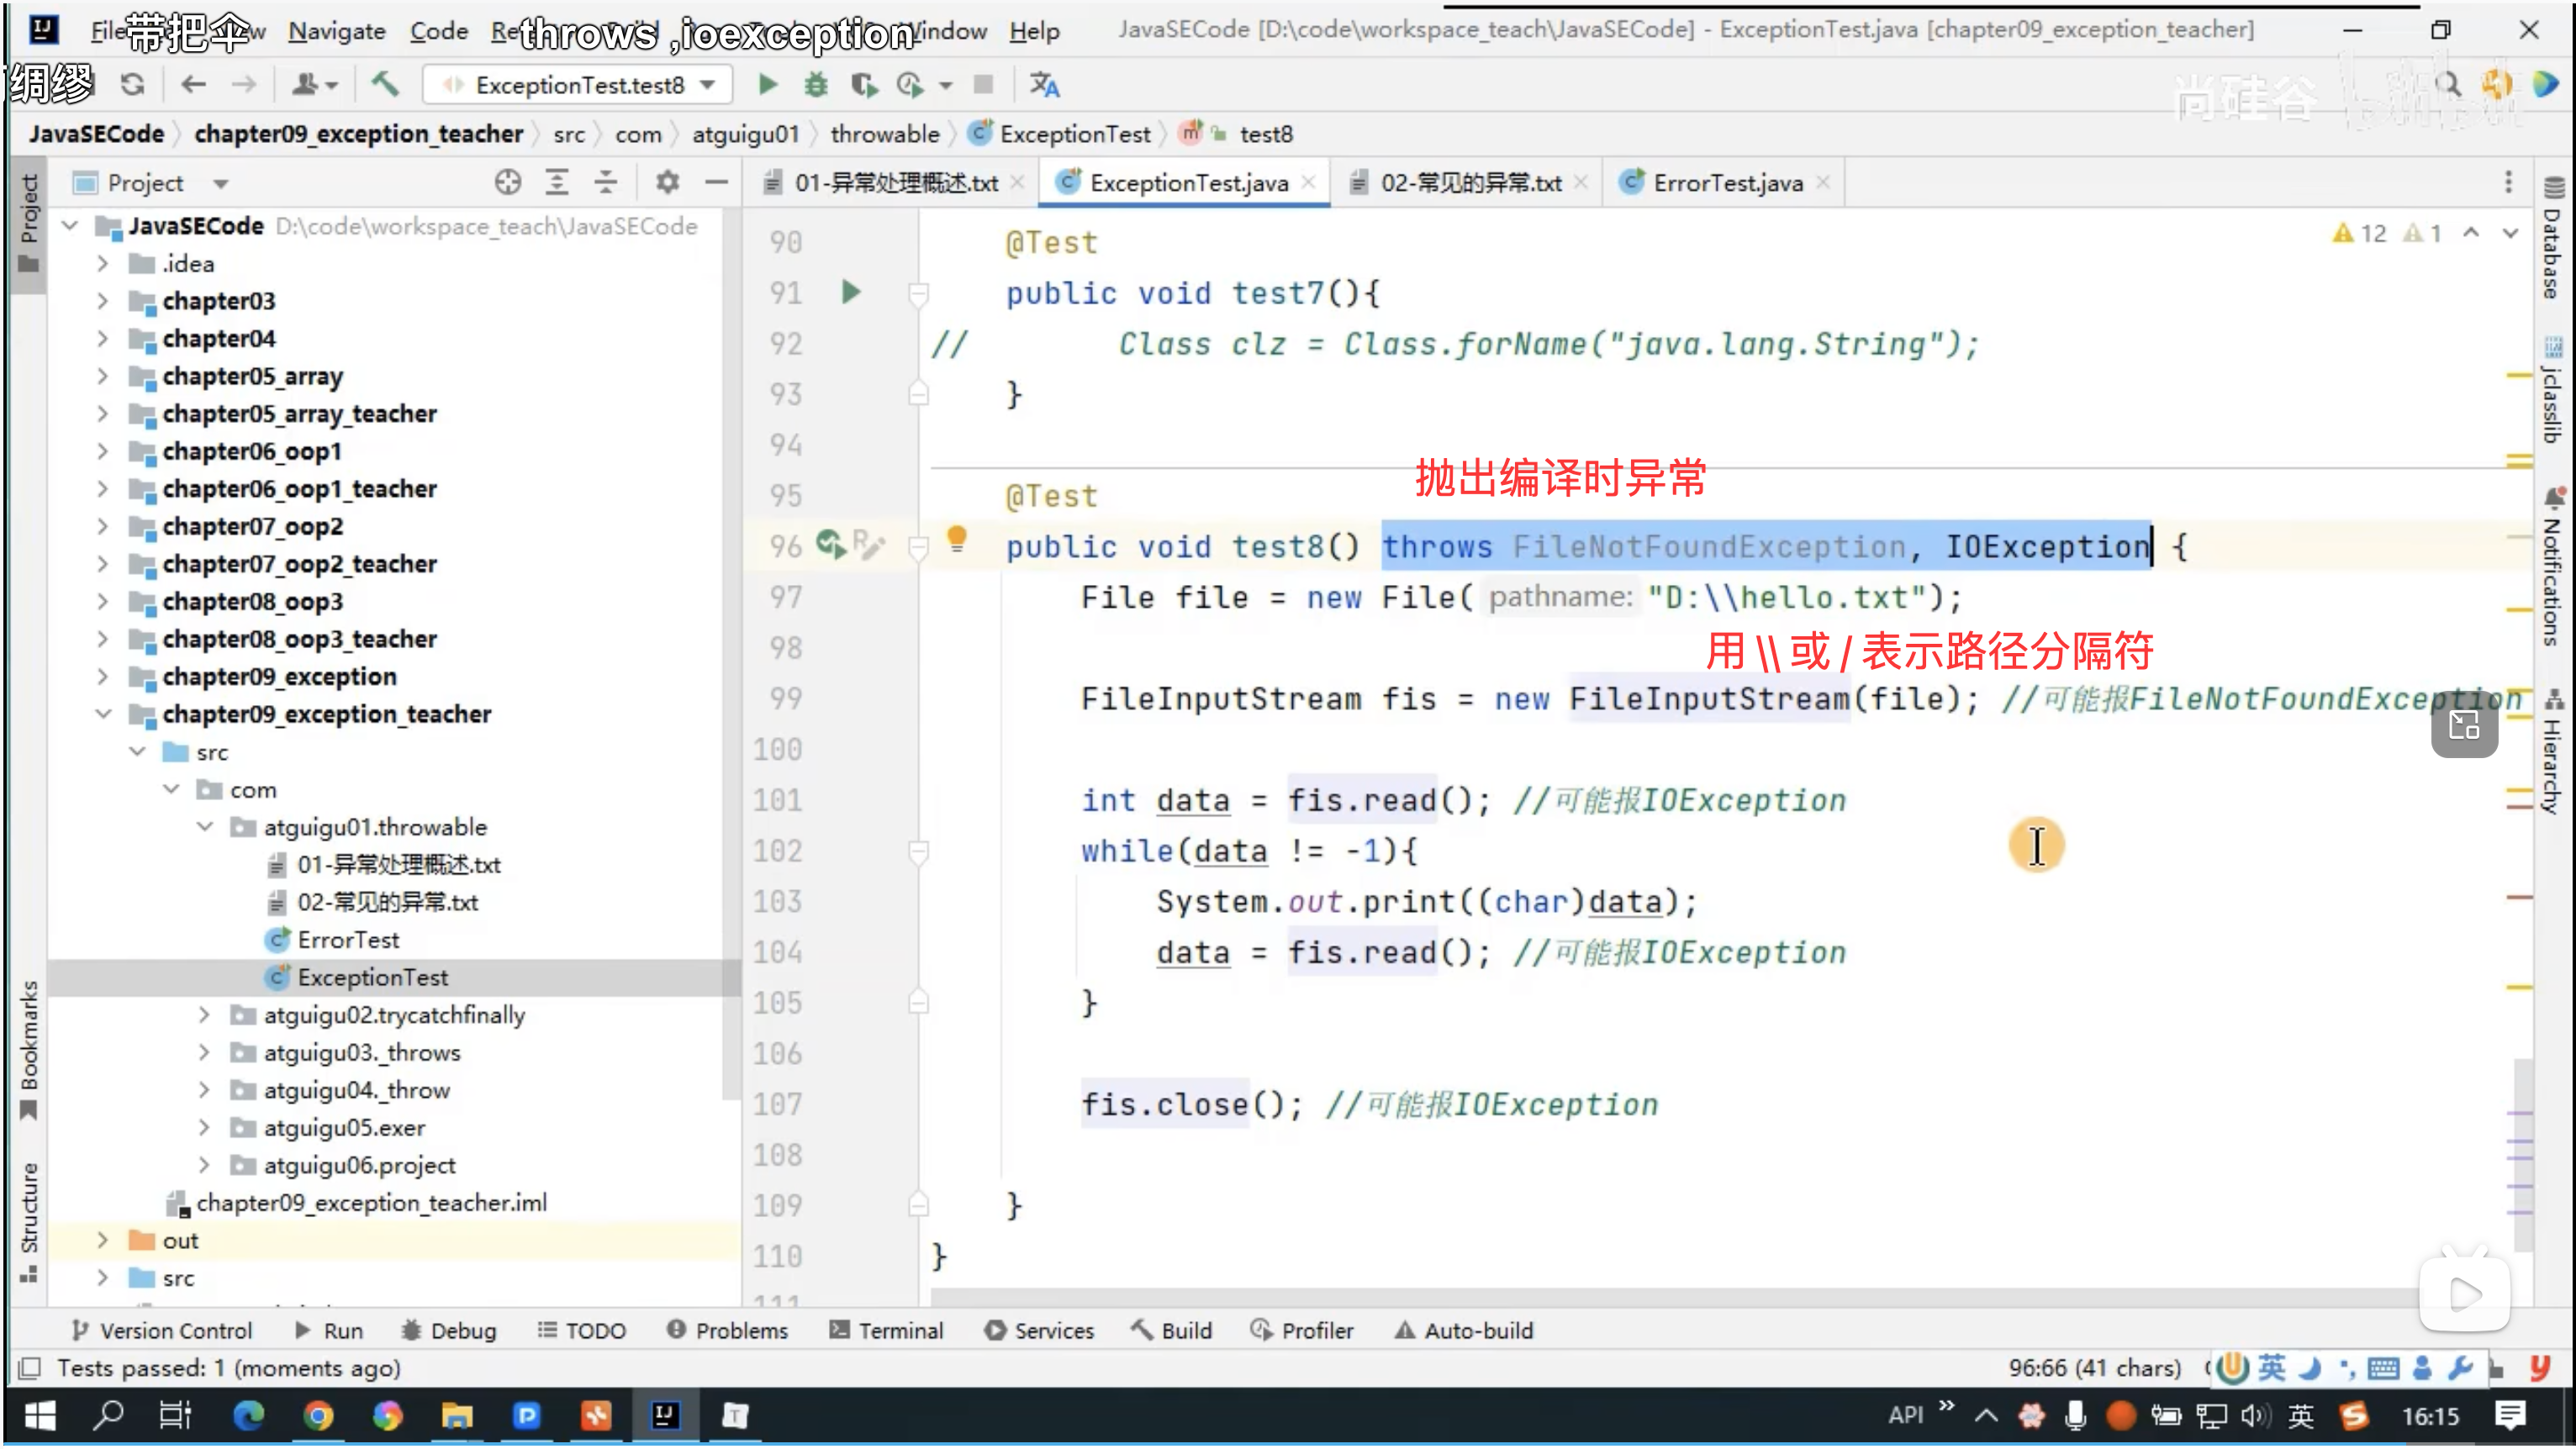The height and width of the screenshot is (1449, 2576).
Task: Toggle the Bookmarks side panel
Action: pyautogui.click(x=29, y=1045)
